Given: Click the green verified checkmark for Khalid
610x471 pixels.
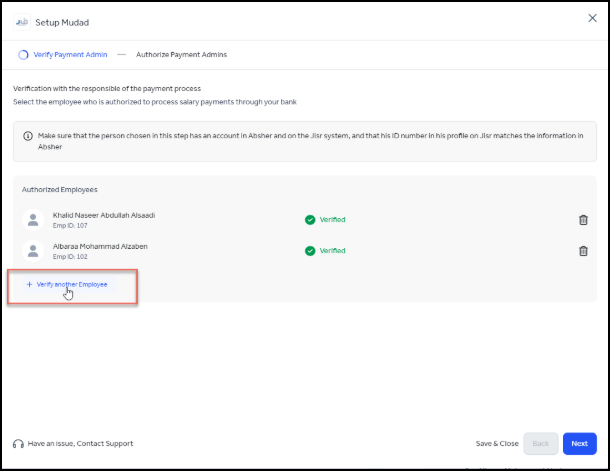Looking at the screenshot, I should click(x=310, y=220).
